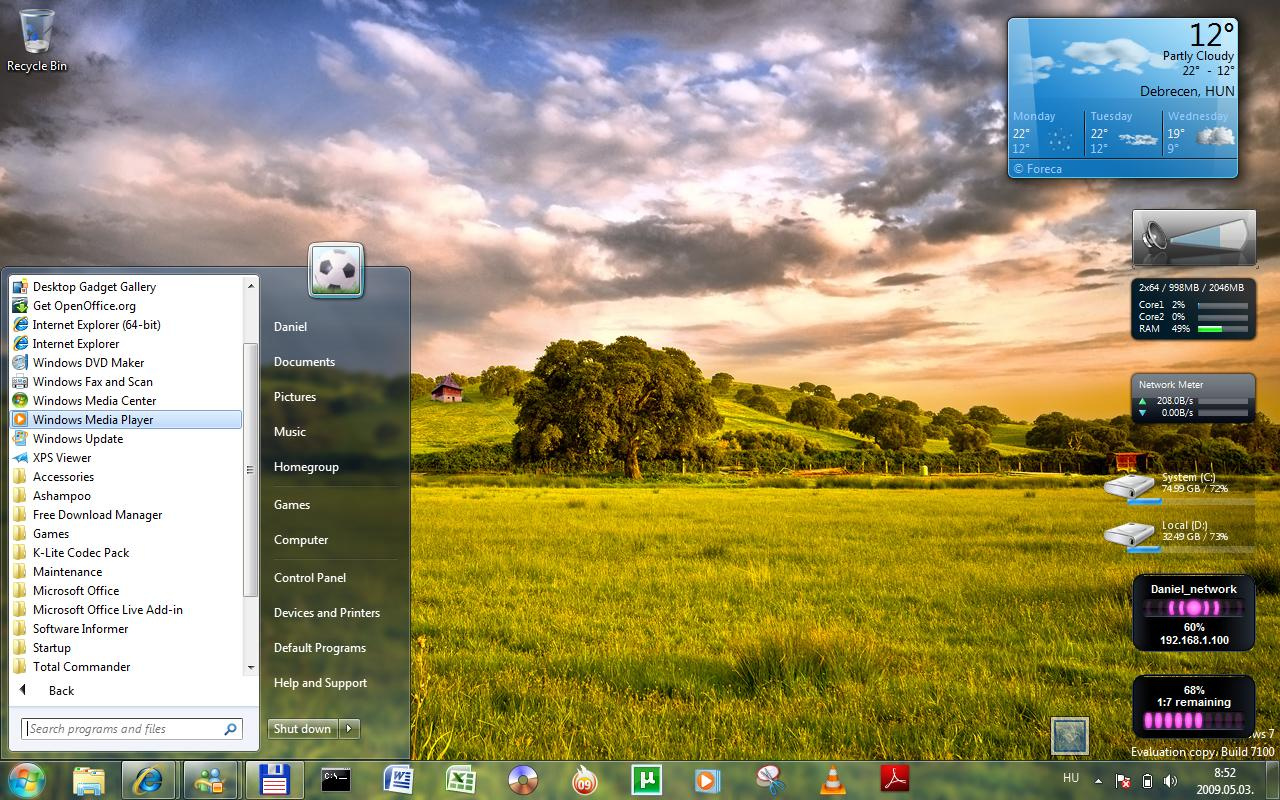The width and height of the screenshot is (1280, 800).
Task: Open Adobe Reader from the taskbar
Action: point(893,780)
